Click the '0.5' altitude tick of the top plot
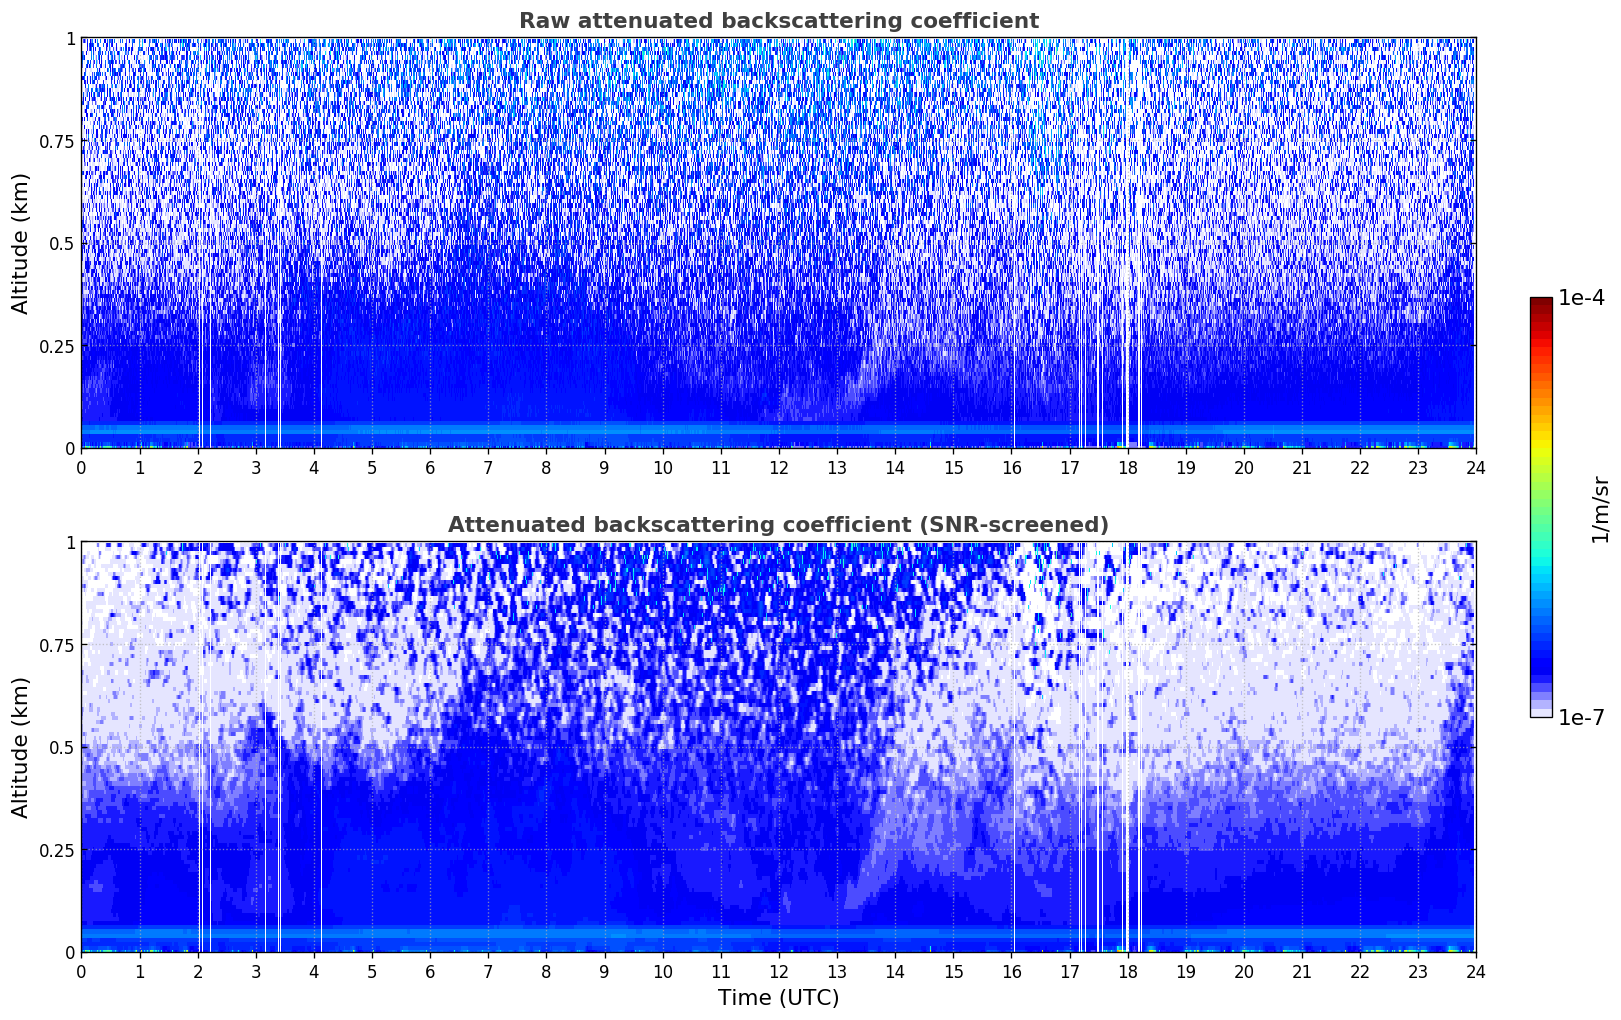The image size is (1621, 1020). pyautogui.click(x=62, y=243)
